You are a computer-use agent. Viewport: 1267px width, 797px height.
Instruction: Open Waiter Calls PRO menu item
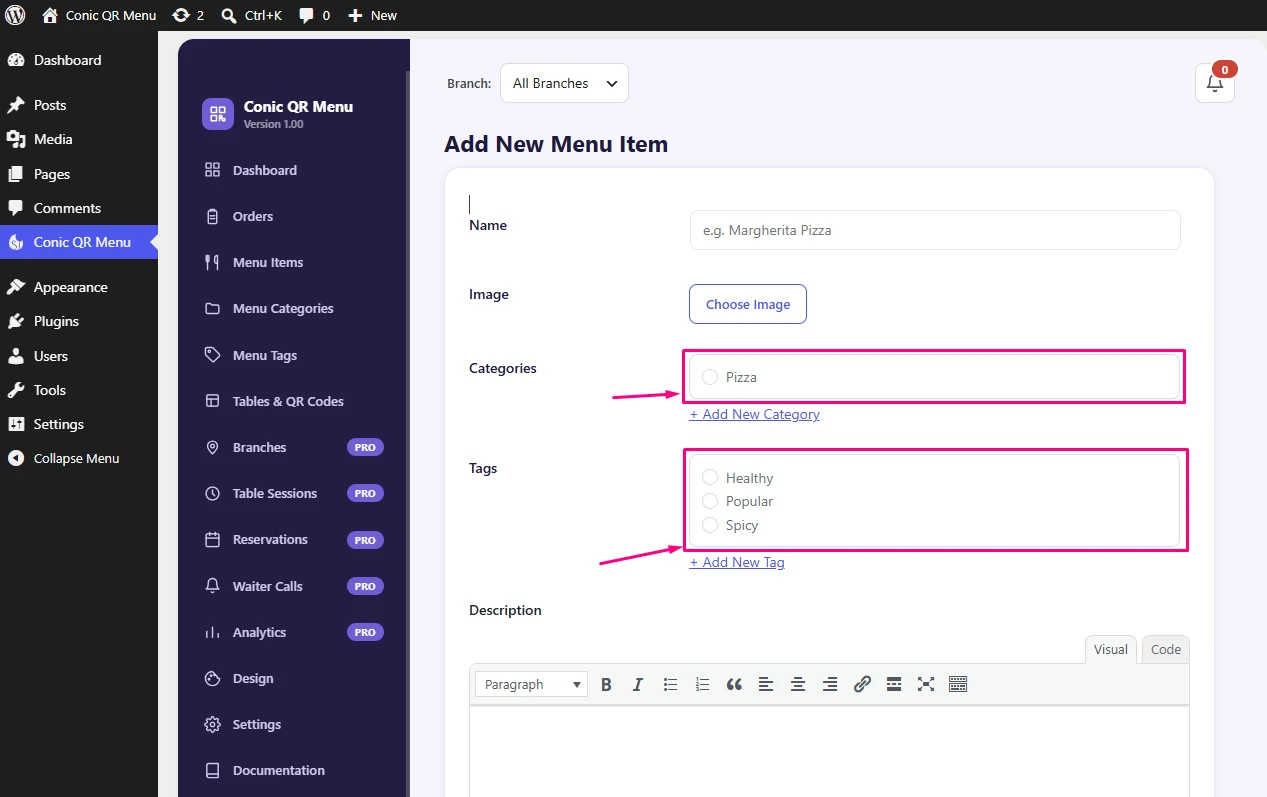[x=294, y=586]
